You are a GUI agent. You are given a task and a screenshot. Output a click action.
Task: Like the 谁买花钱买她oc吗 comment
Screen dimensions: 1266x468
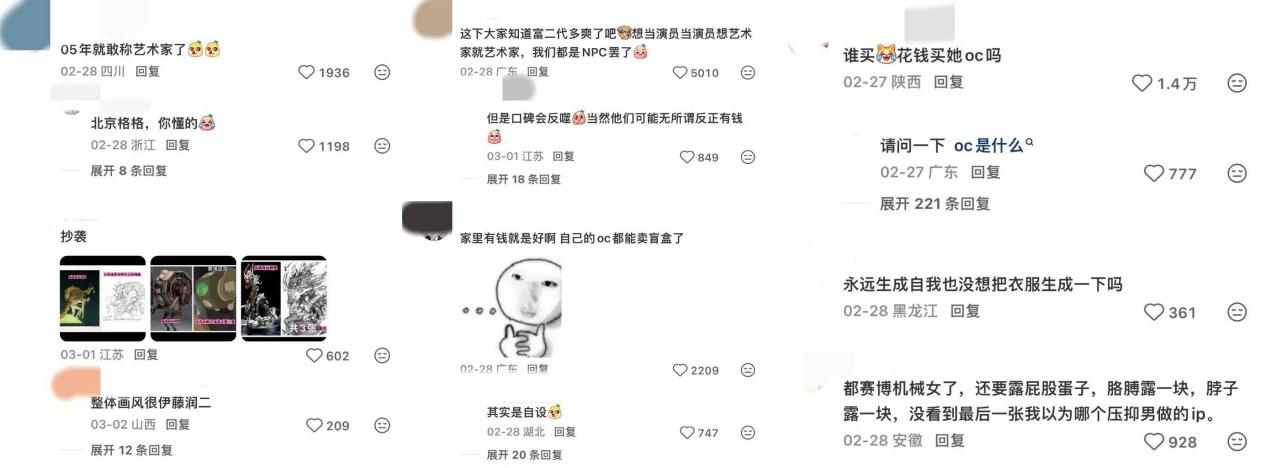coord(1141,83)
